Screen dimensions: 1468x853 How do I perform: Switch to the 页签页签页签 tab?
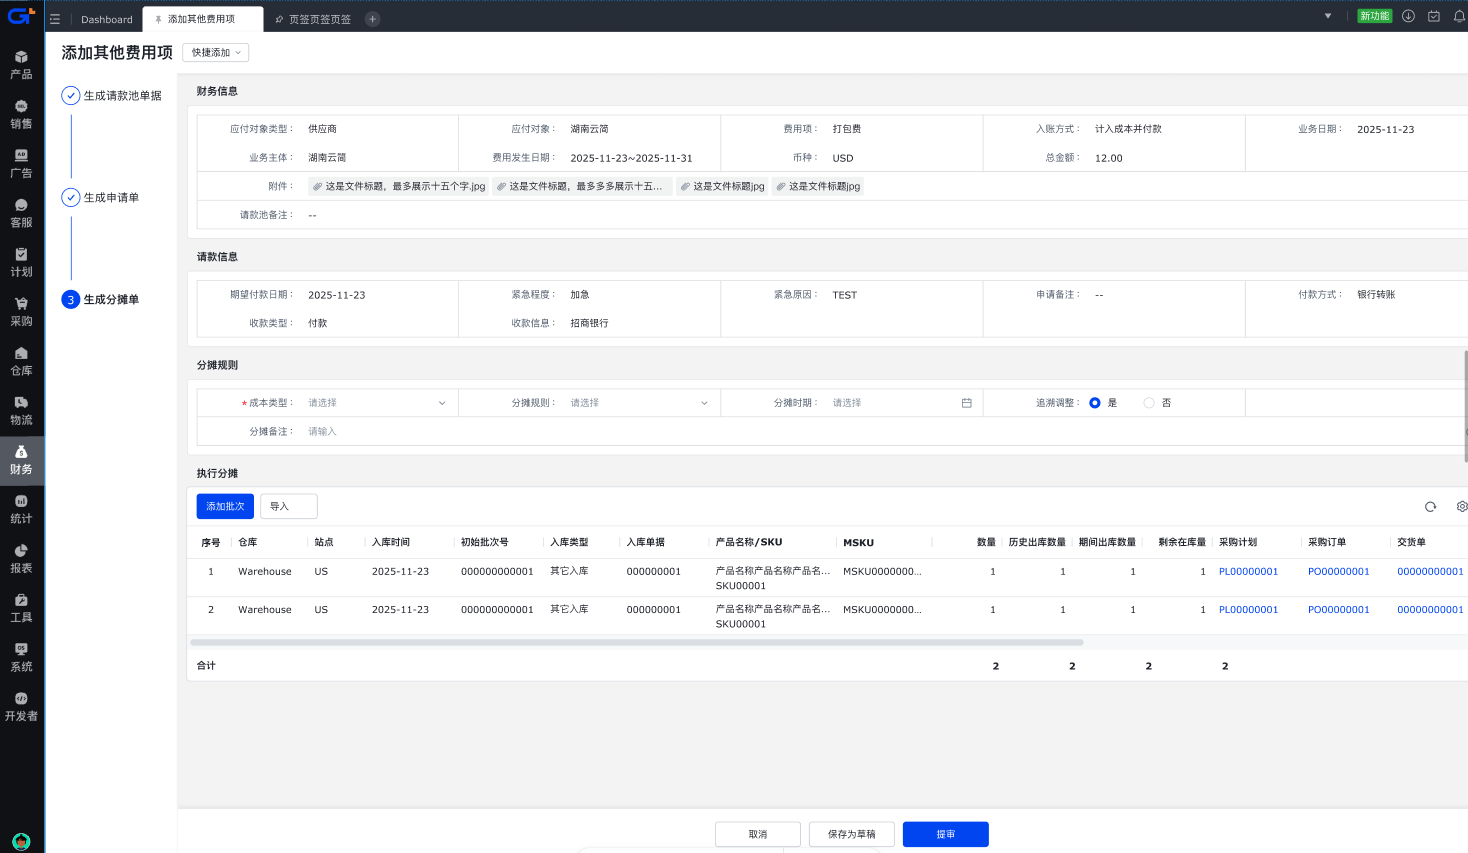(319, 19)
